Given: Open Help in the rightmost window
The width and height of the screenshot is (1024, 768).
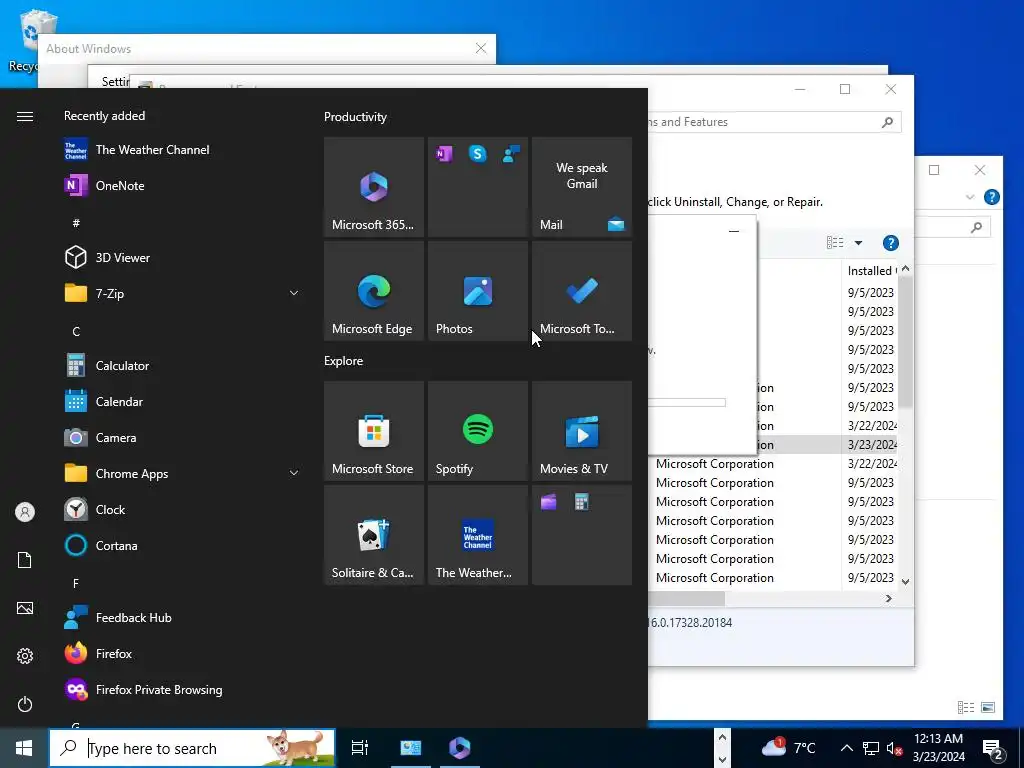Looking at the screenshot, I should click(x=991, y=197).
